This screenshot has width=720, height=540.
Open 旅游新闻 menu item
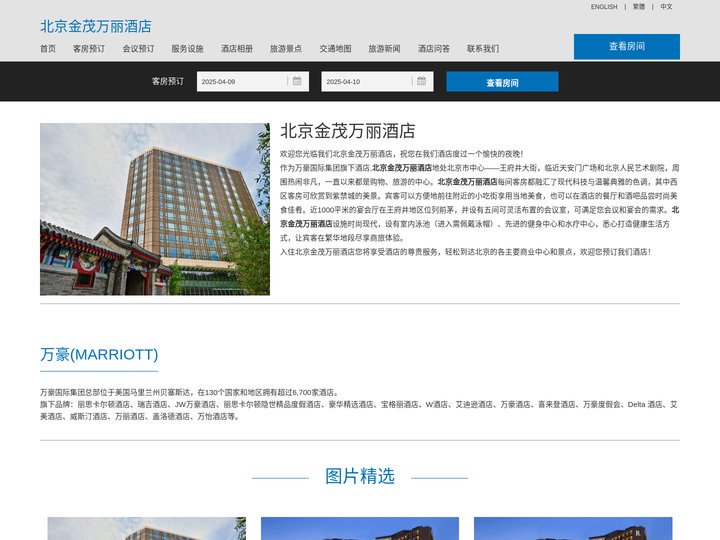click(384, 49)
